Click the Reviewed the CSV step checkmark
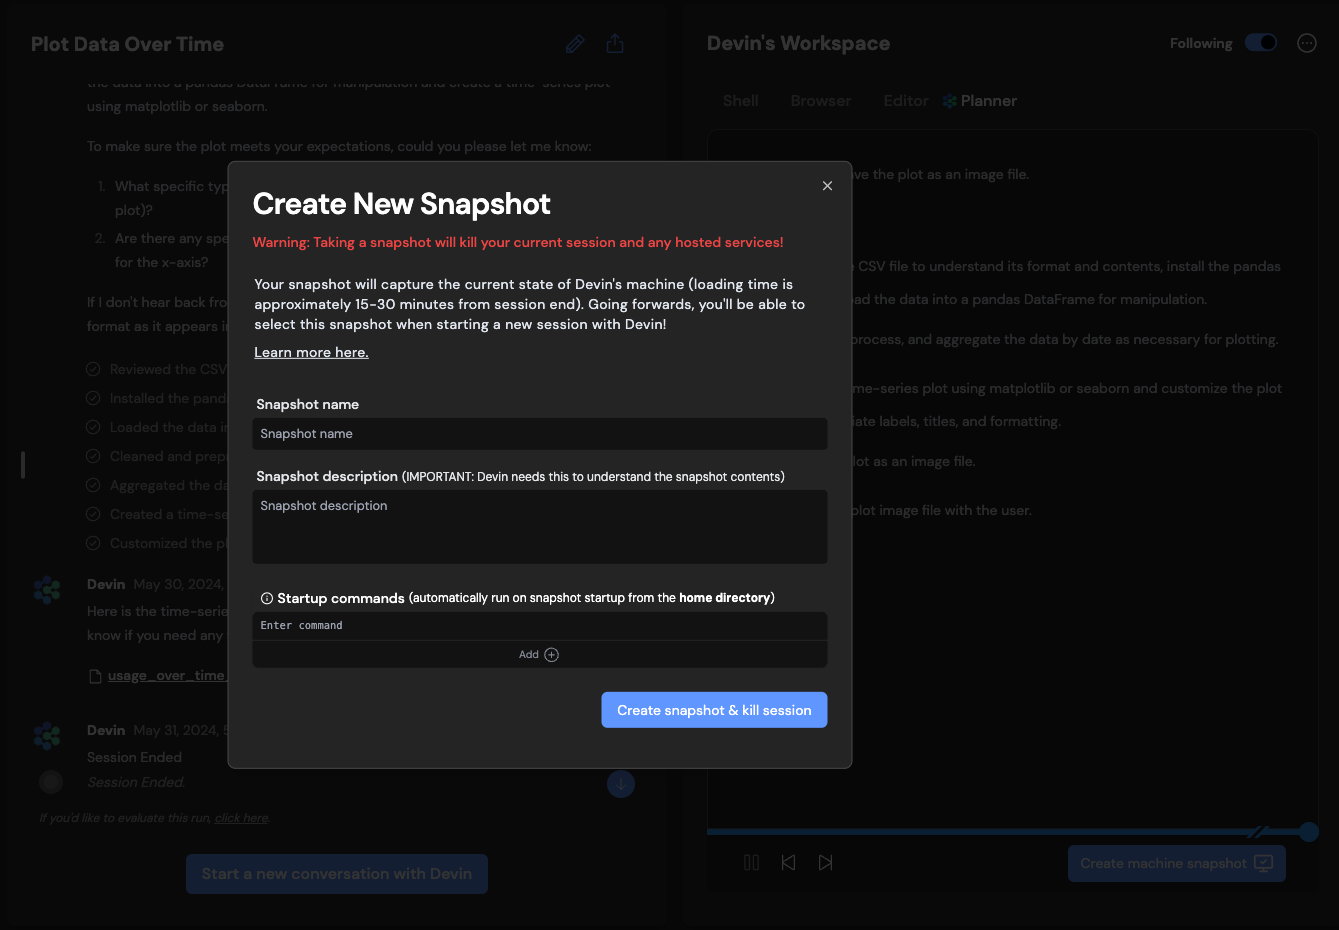This screenshot has width=1339, height=930. tap(93, 369)
